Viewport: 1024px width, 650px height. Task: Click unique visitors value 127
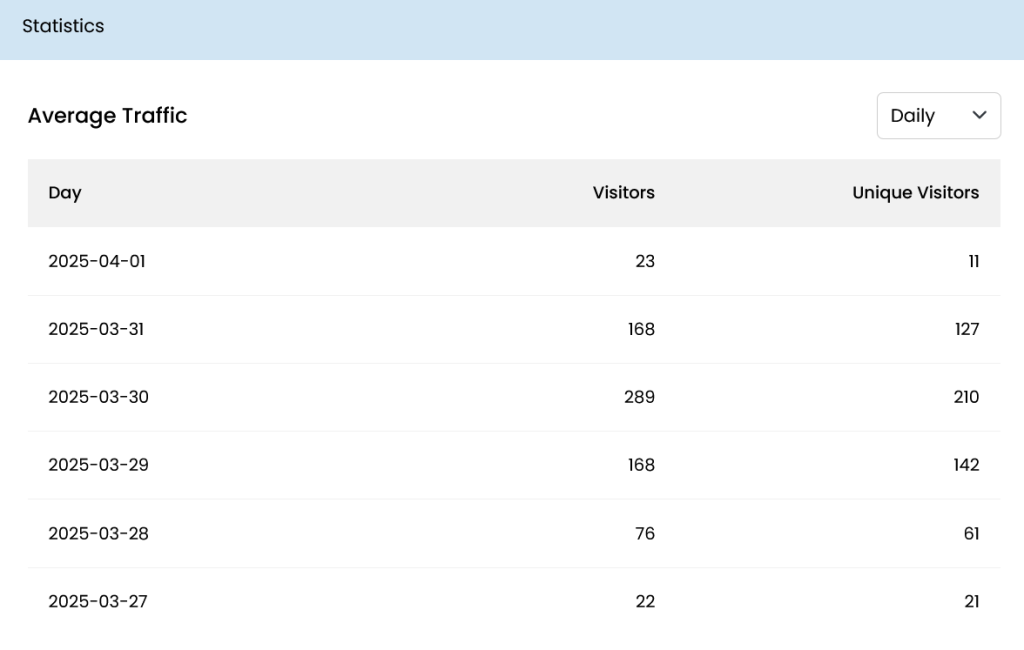coord(966,329)
